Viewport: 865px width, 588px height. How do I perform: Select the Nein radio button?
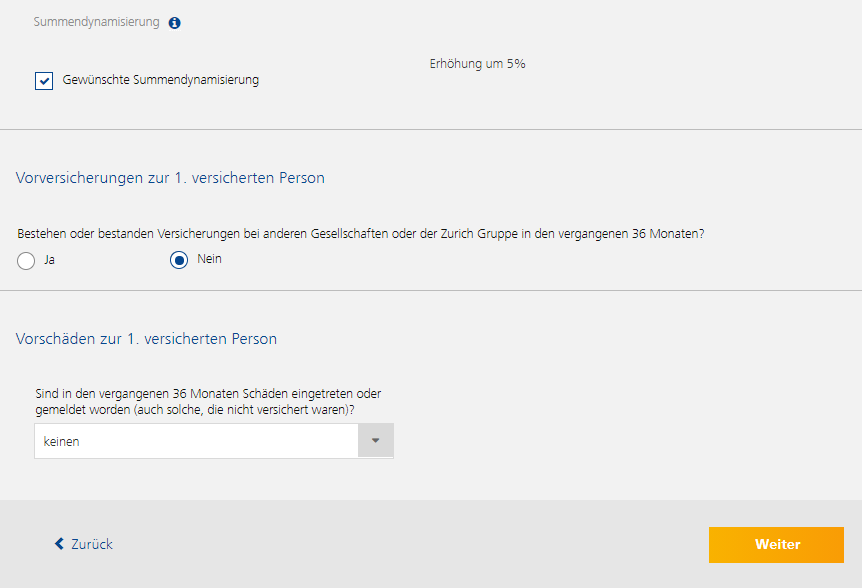pyautogui.click(x=179, y=260)
